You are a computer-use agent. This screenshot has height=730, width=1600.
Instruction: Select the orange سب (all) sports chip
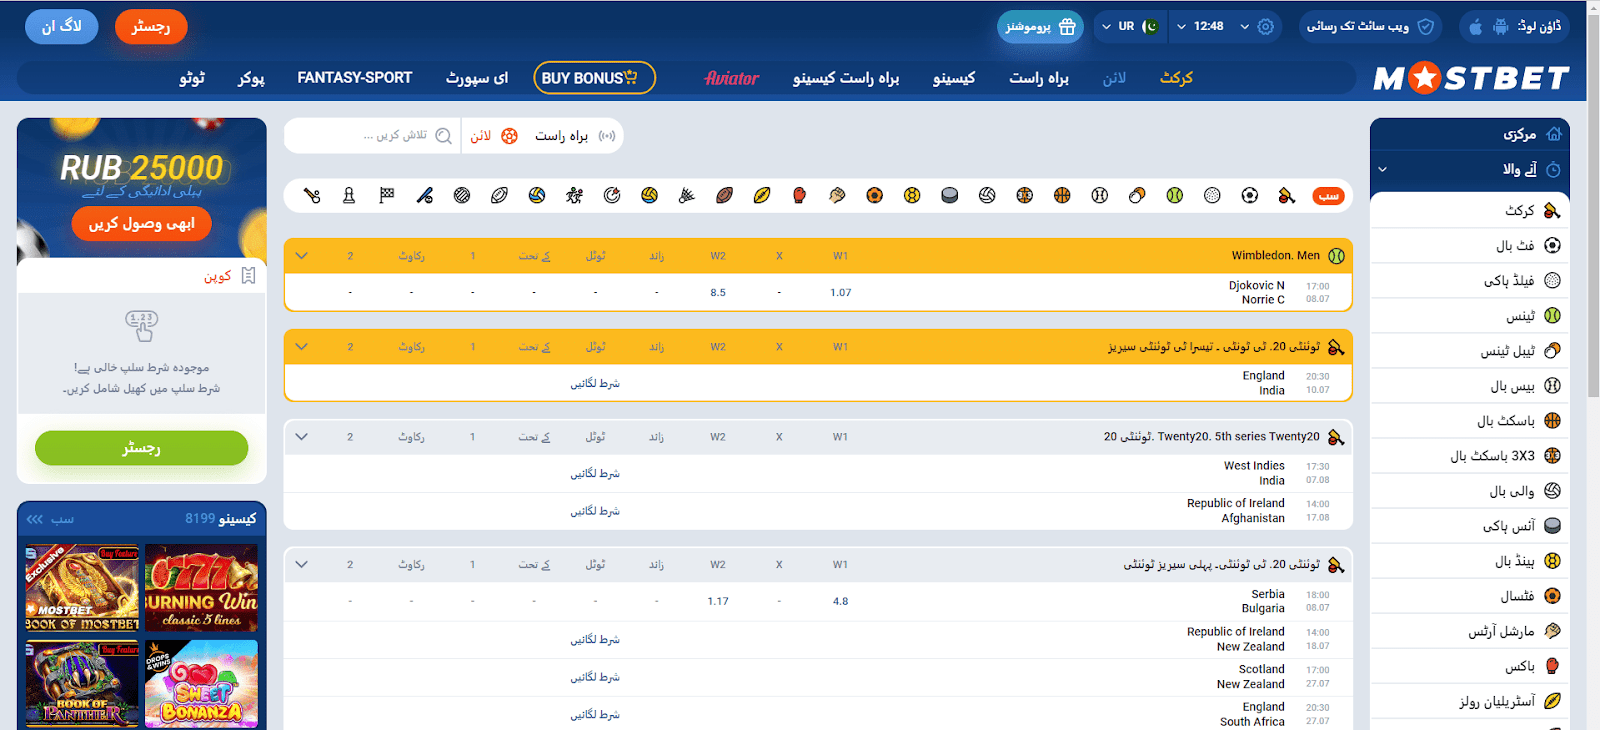[x=1328, y=196]
